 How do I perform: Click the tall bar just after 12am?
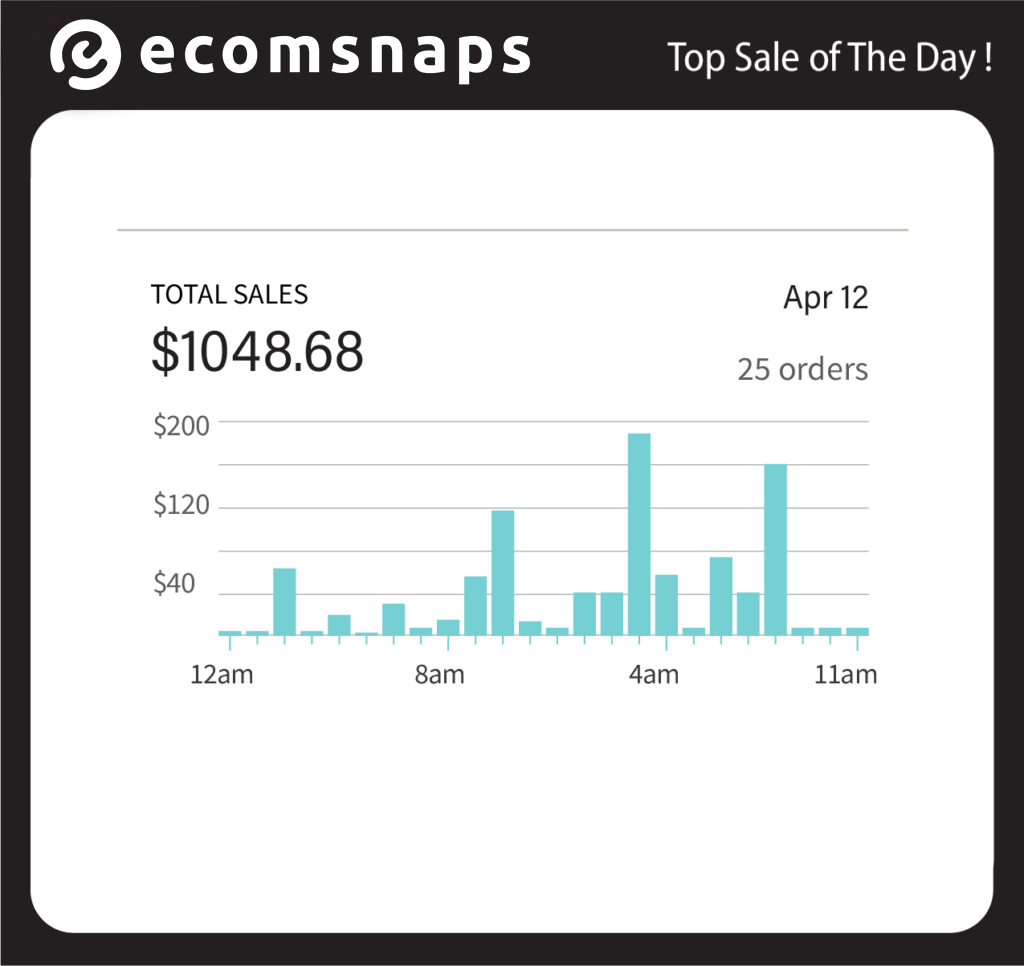[x=285, y=602]
